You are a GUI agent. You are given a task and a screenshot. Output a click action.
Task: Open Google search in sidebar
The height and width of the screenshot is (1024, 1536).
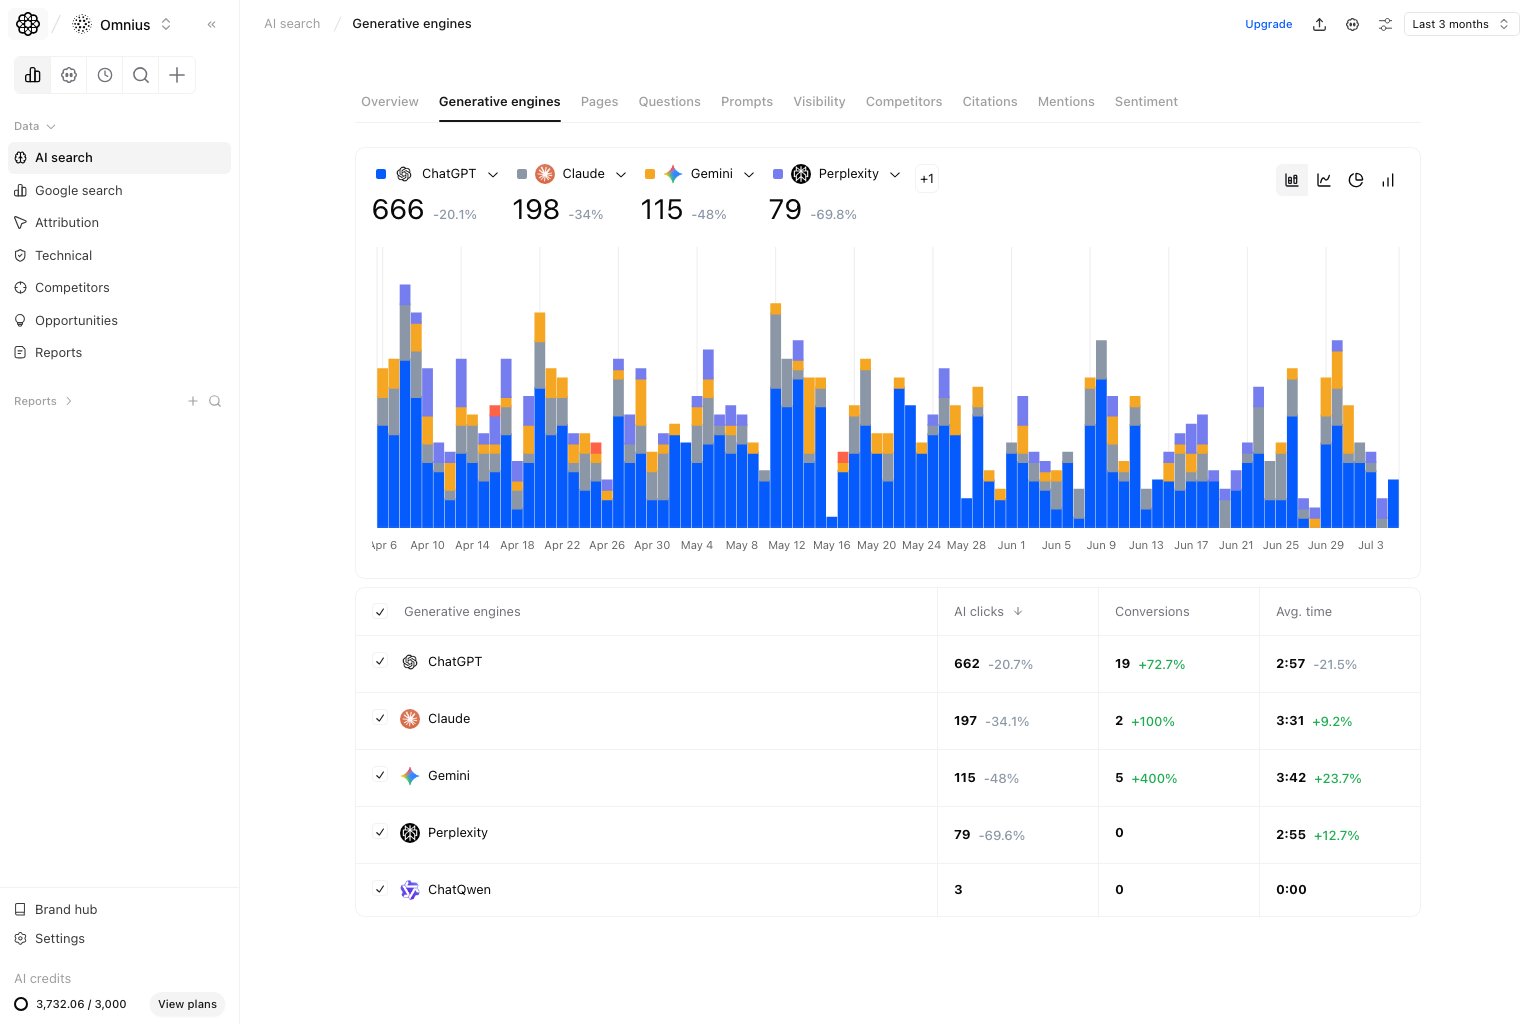point(119,190)
